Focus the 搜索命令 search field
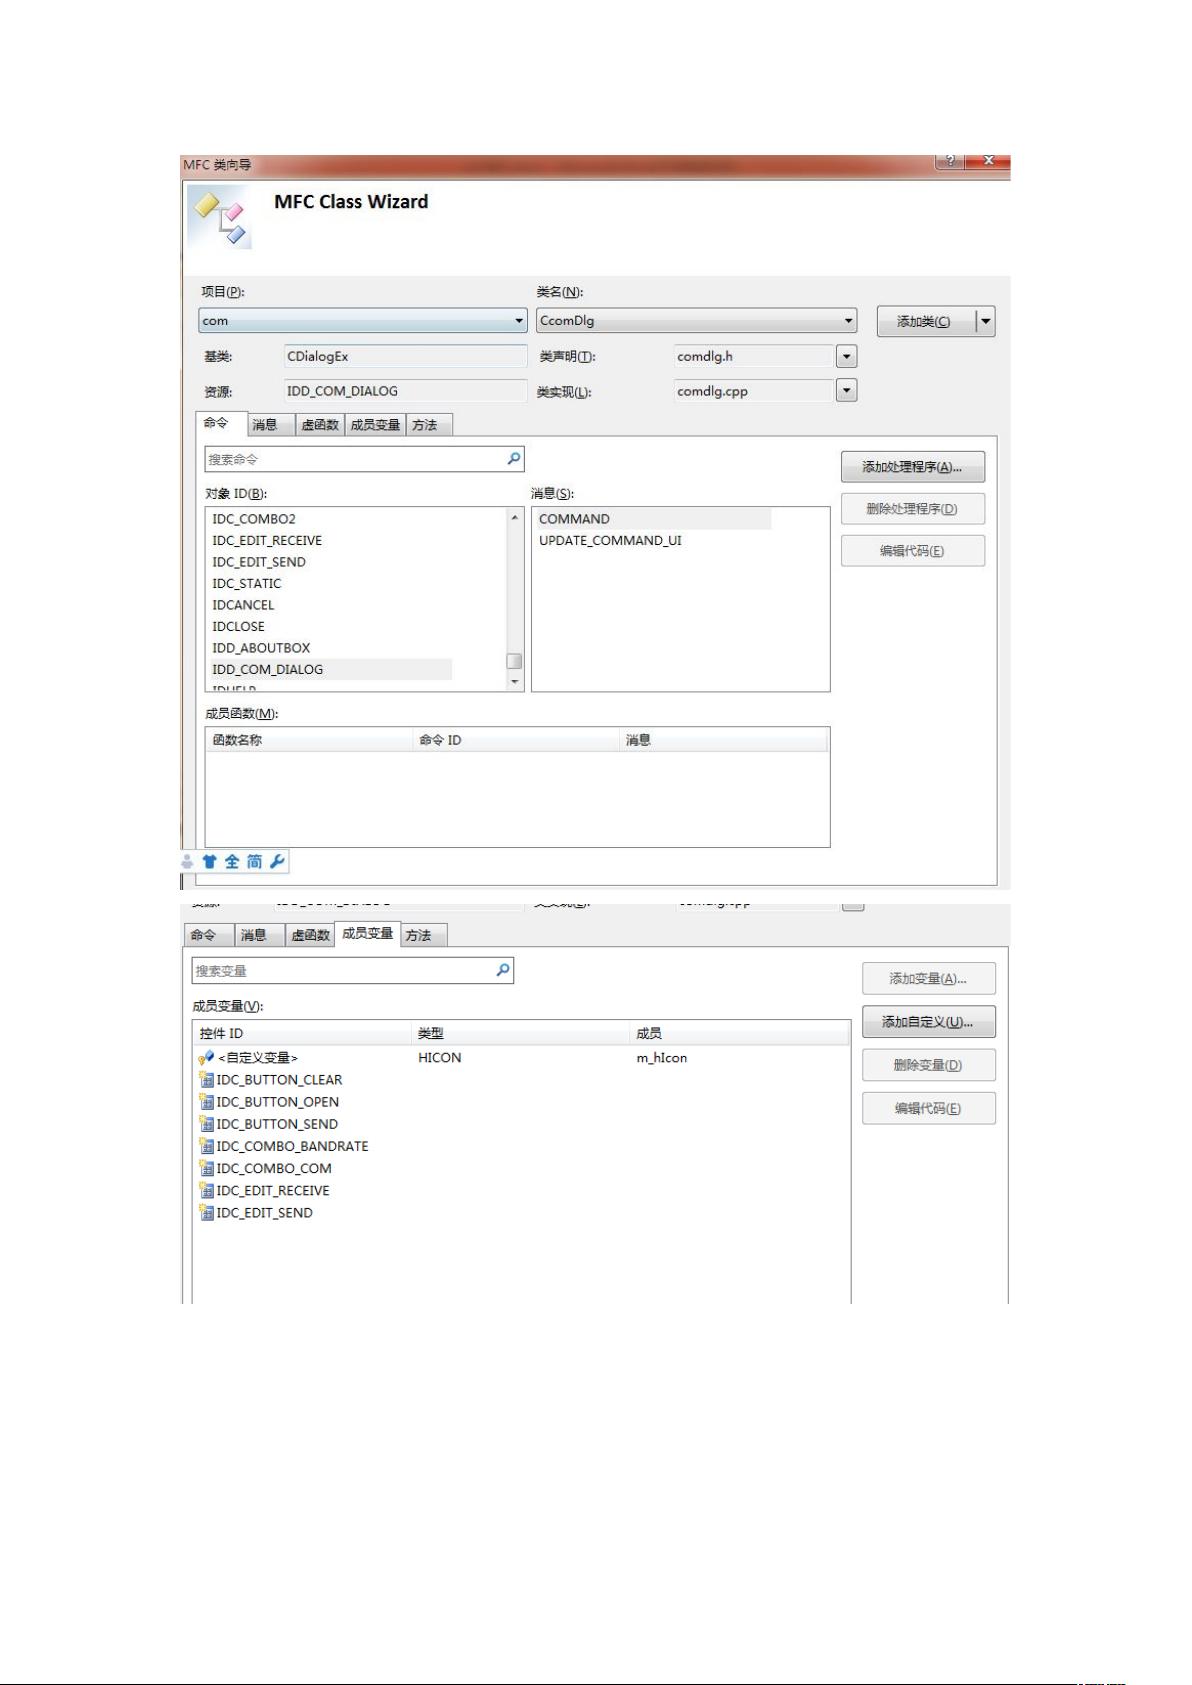Viewport: 1192px width, 1685px height. [364, 459]
